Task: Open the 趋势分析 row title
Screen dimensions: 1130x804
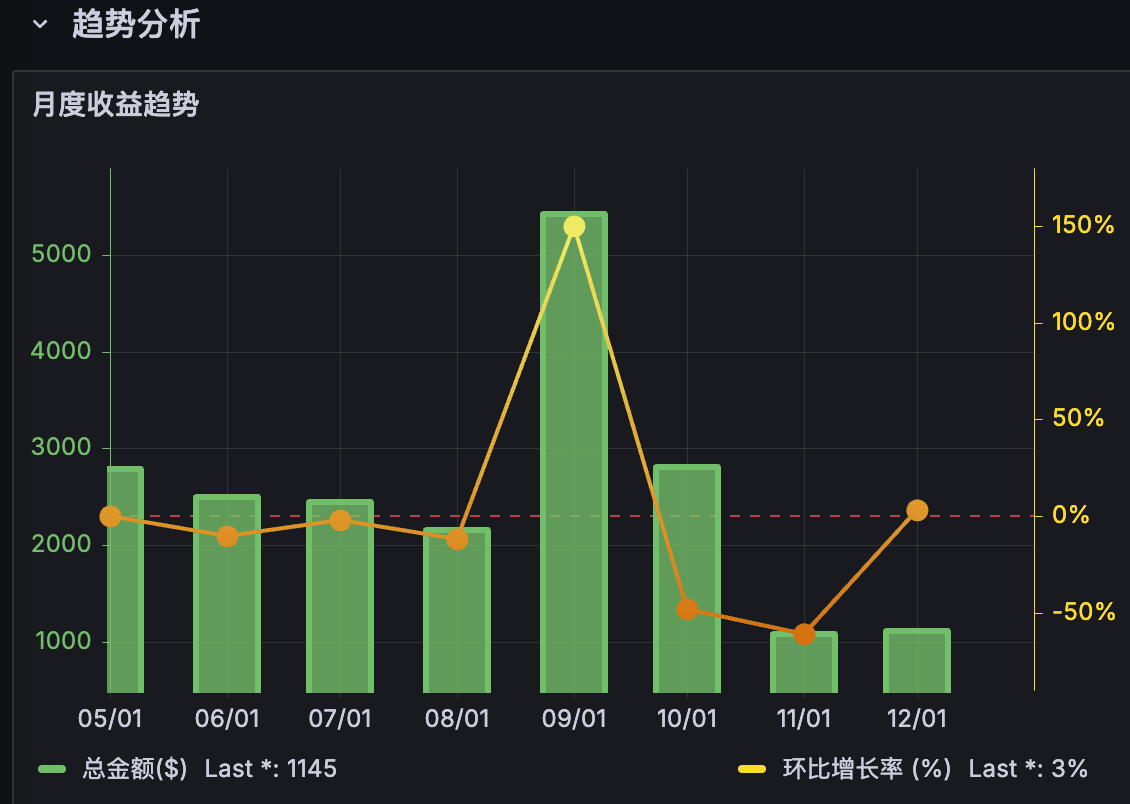Action: pos(136,24)
